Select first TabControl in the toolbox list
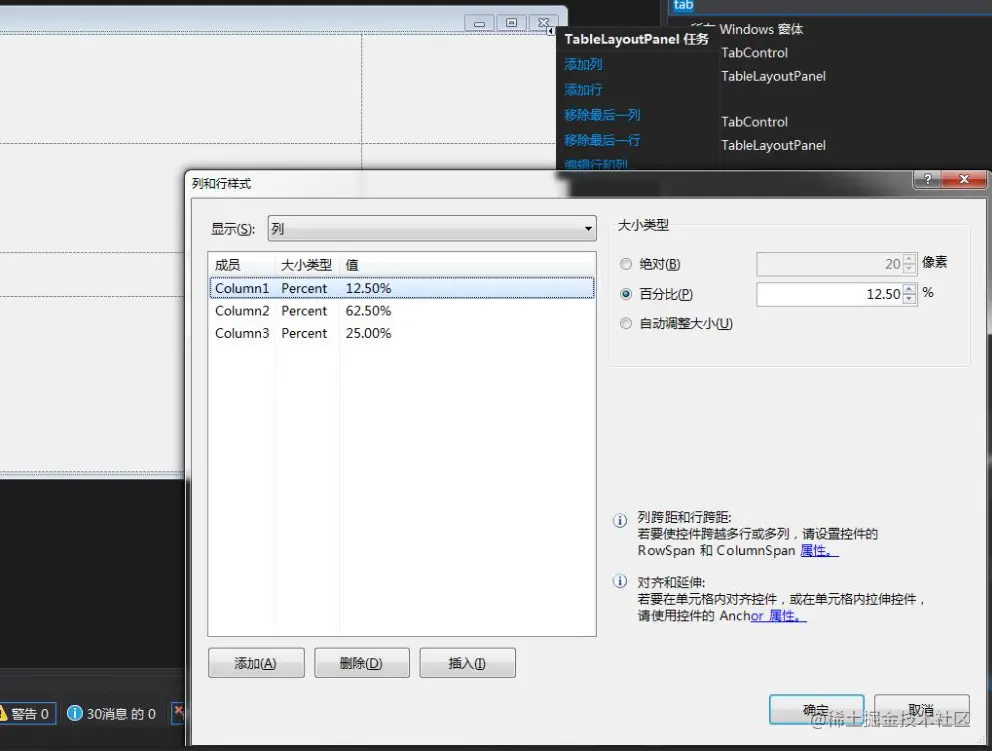 pos(754,53)
